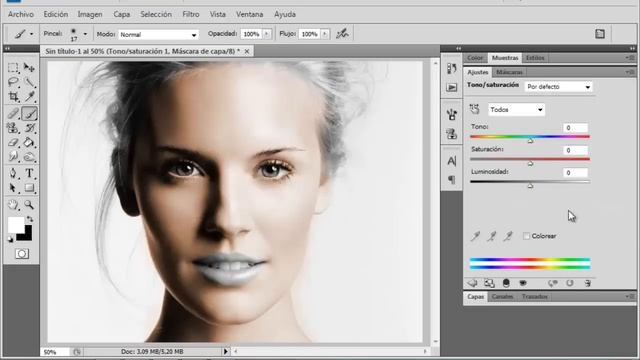
Task: Select the Pen tool
Action: click(13, 173)
